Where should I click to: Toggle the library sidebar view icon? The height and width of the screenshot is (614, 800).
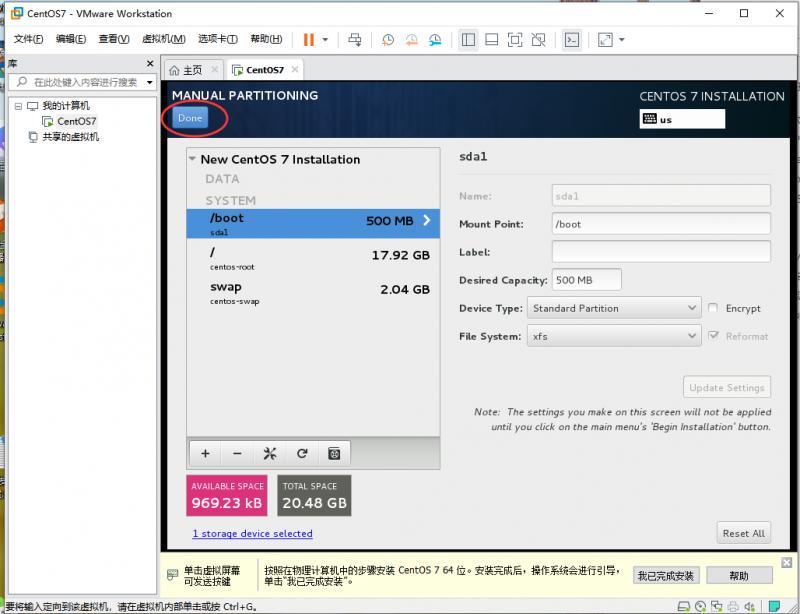click(468, 40)
